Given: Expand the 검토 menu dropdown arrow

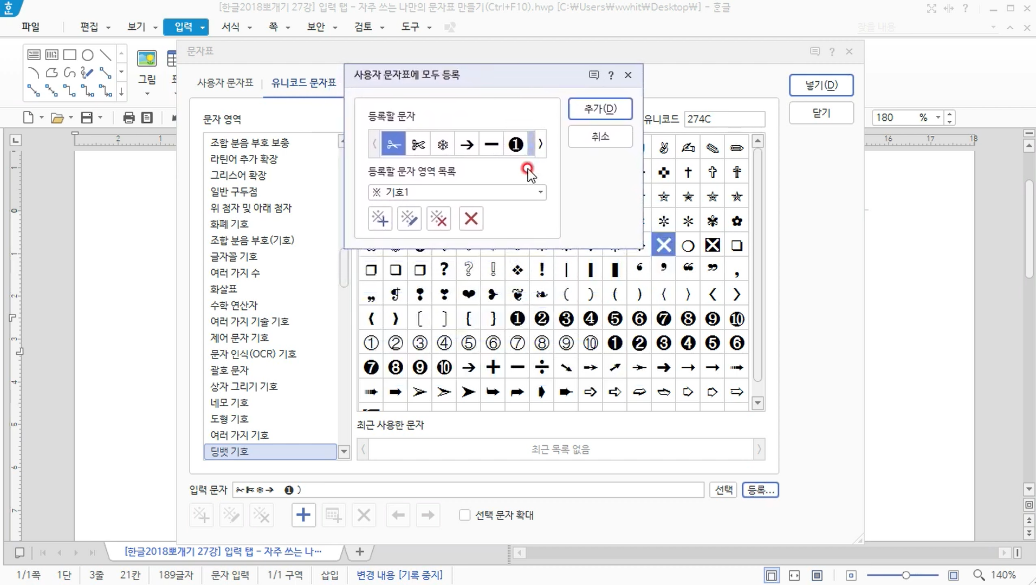Looking at the screenshot, I should [x=382, y=28].
